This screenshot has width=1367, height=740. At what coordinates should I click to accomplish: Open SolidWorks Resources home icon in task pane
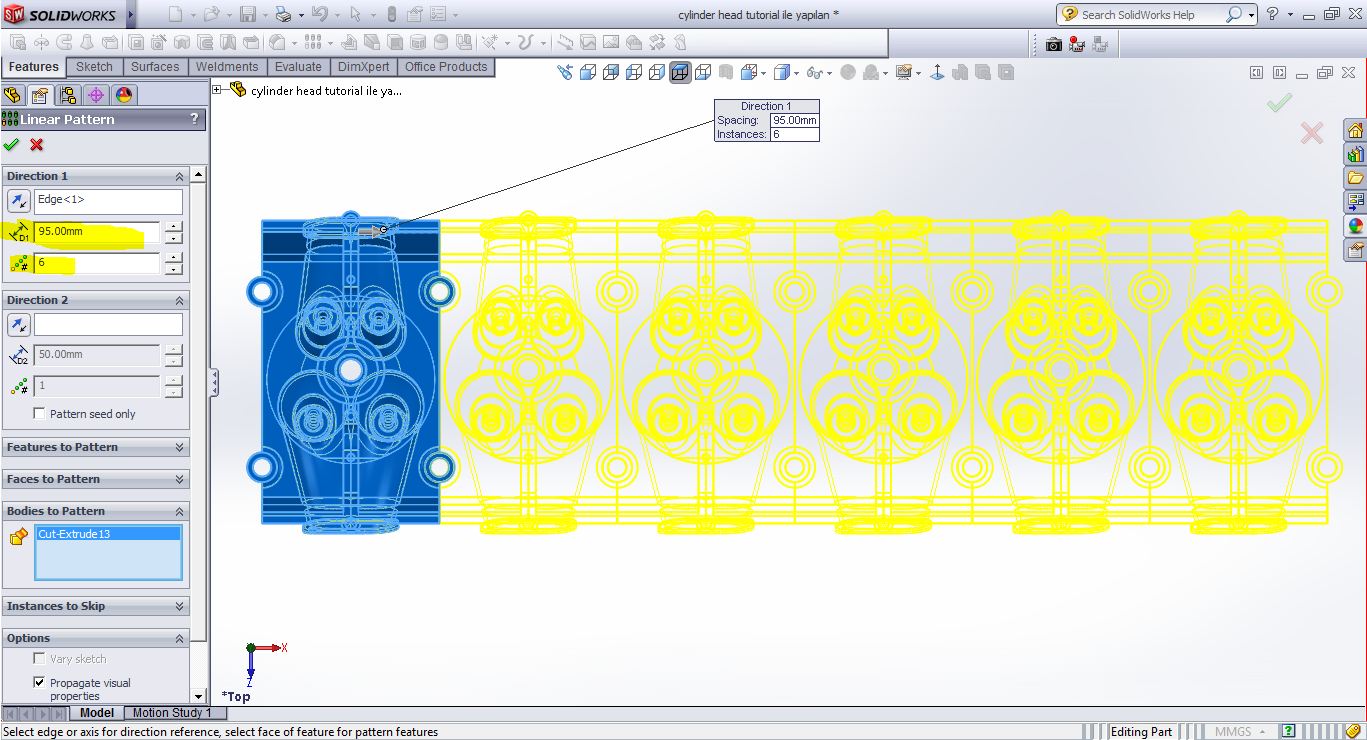[x=1355, y=131]
